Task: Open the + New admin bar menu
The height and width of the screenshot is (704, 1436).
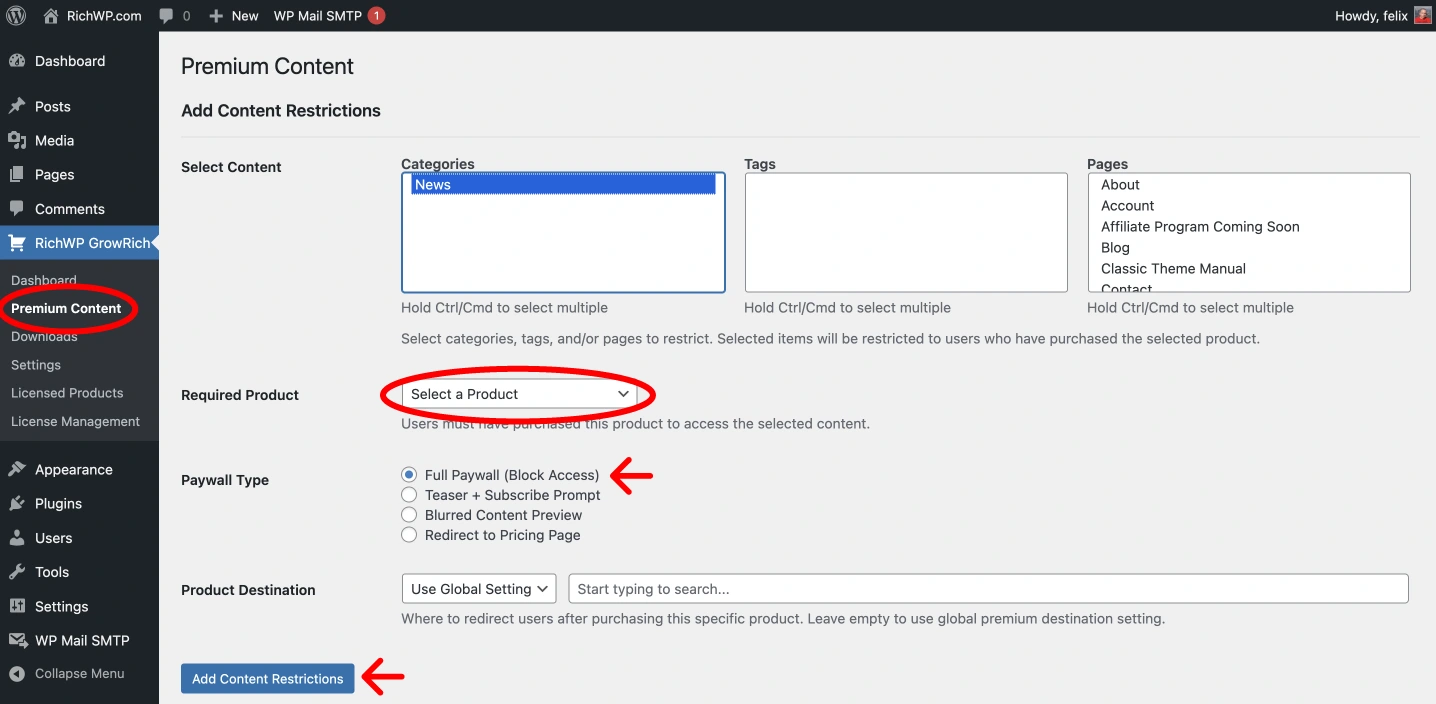Action: click(x=234, y=16)
